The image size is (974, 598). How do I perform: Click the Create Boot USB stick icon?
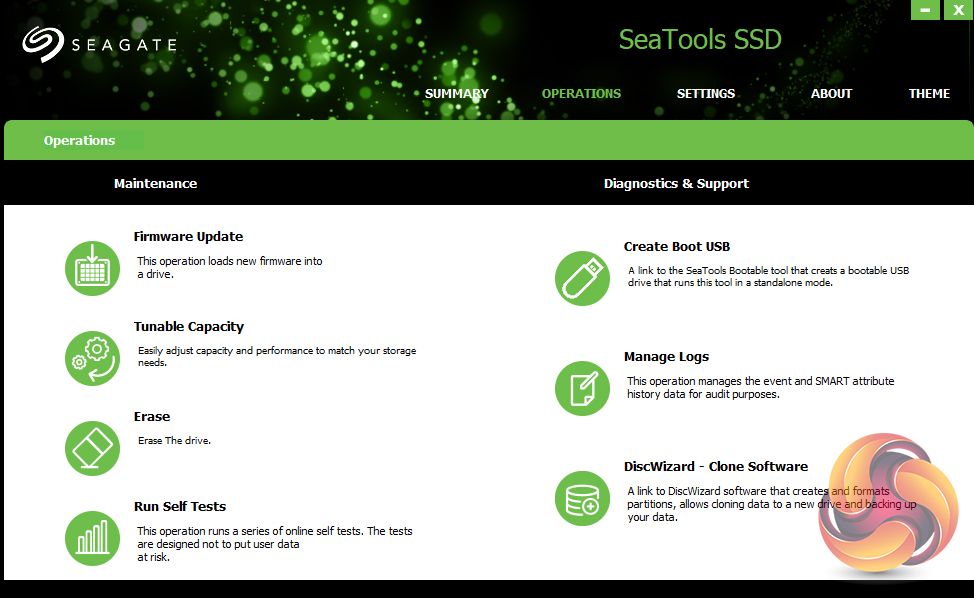583,278
